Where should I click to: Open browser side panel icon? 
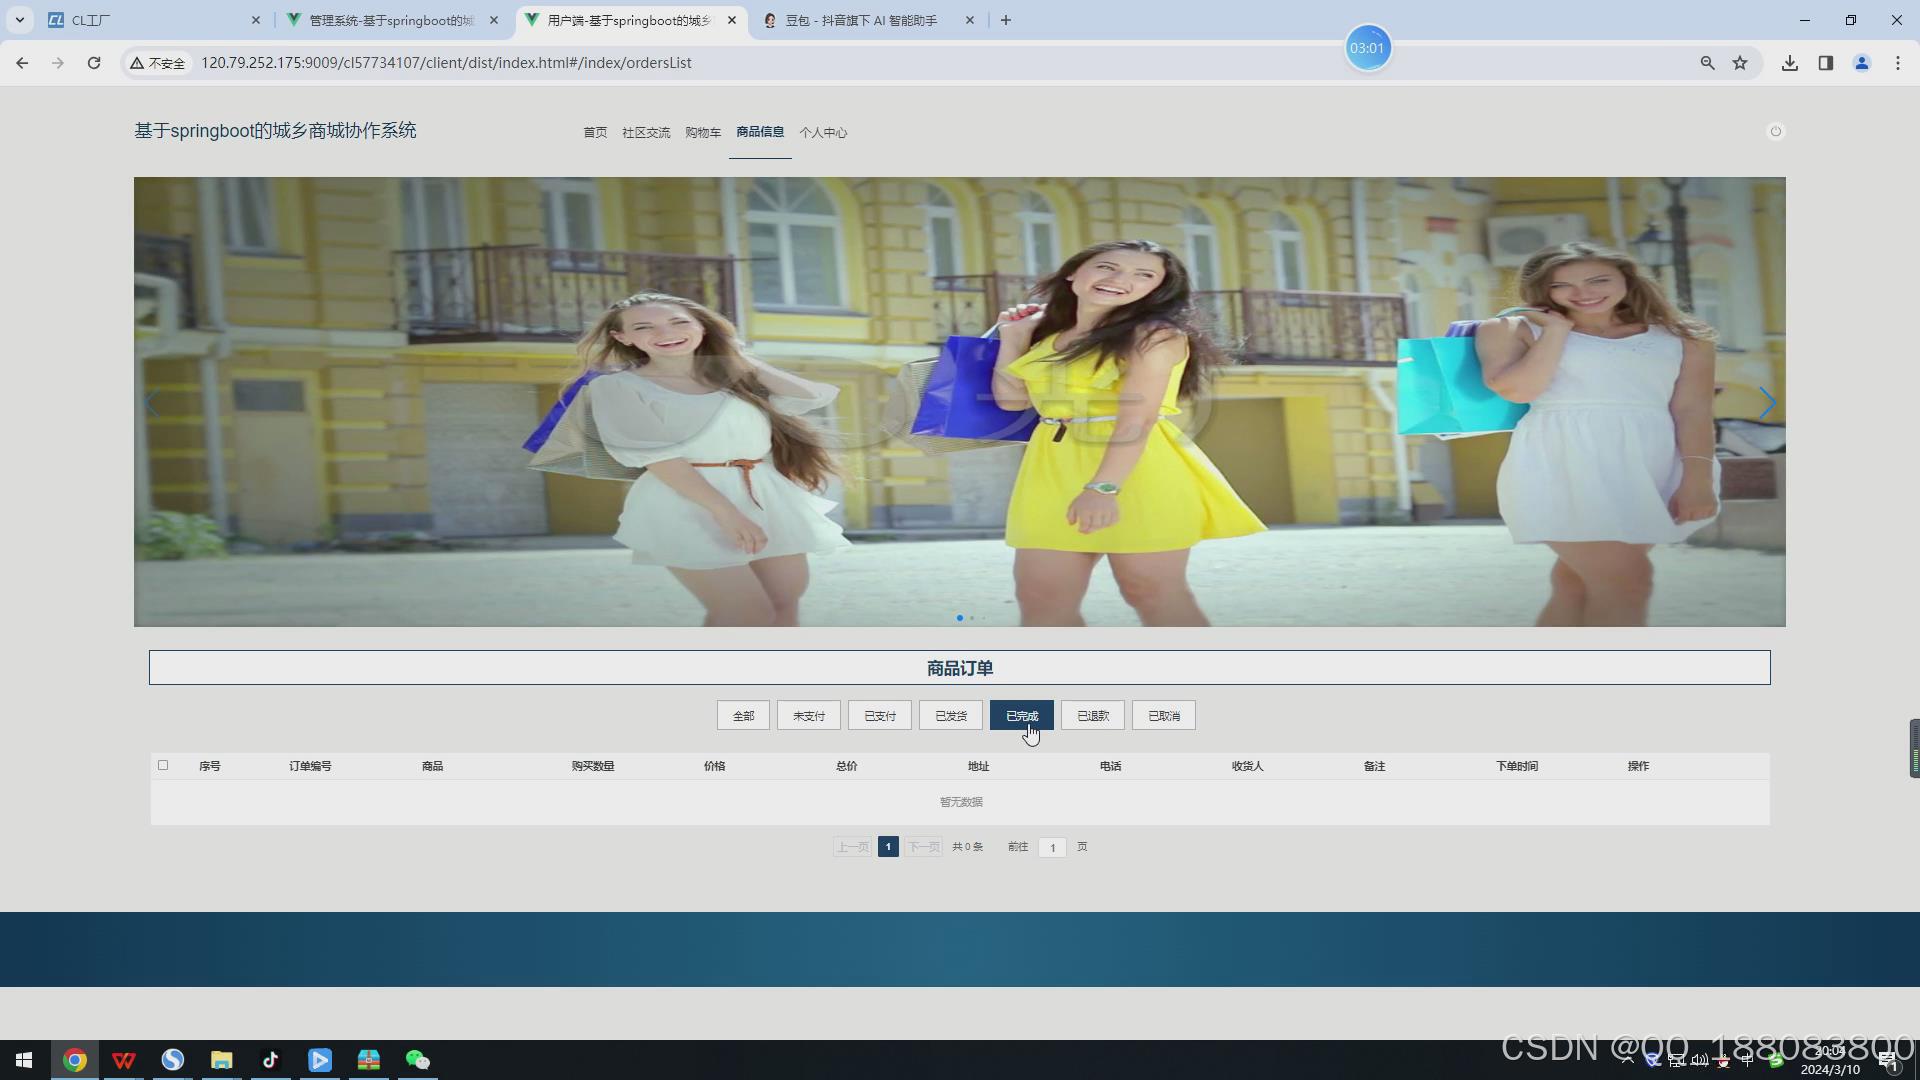coord(1825,63)
